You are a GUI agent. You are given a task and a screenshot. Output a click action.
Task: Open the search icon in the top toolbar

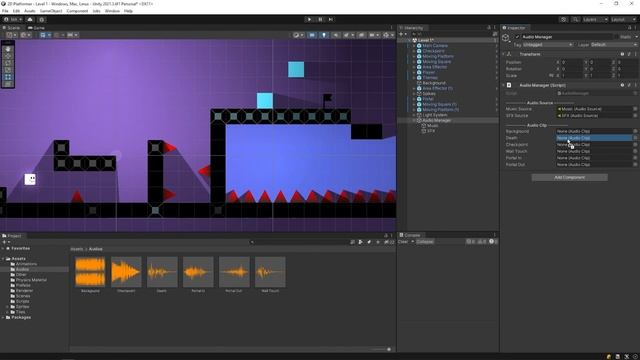[575, 19]
